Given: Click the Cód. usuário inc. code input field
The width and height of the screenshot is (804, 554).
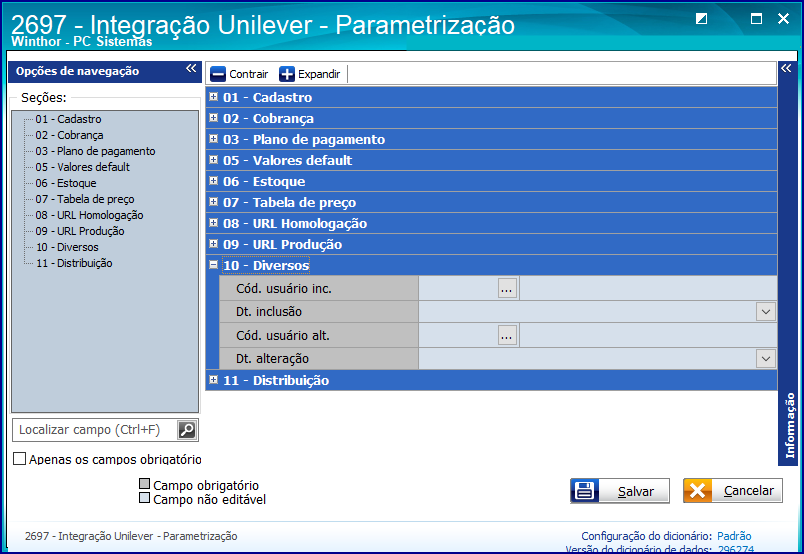Looking at the screenshot, I should click(458, 289).
